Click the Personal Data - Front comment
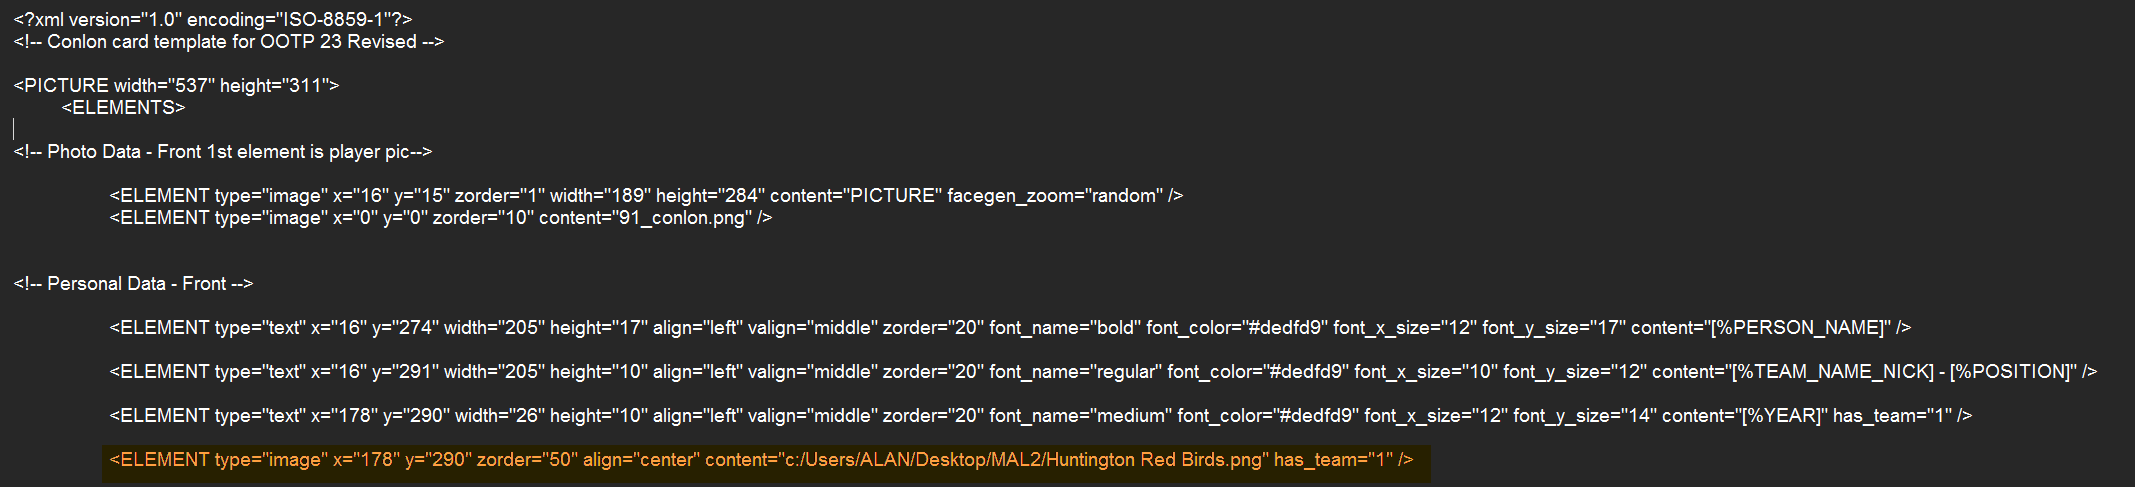The height and width of the screenshot is (487, 2135). coord(133,284)
